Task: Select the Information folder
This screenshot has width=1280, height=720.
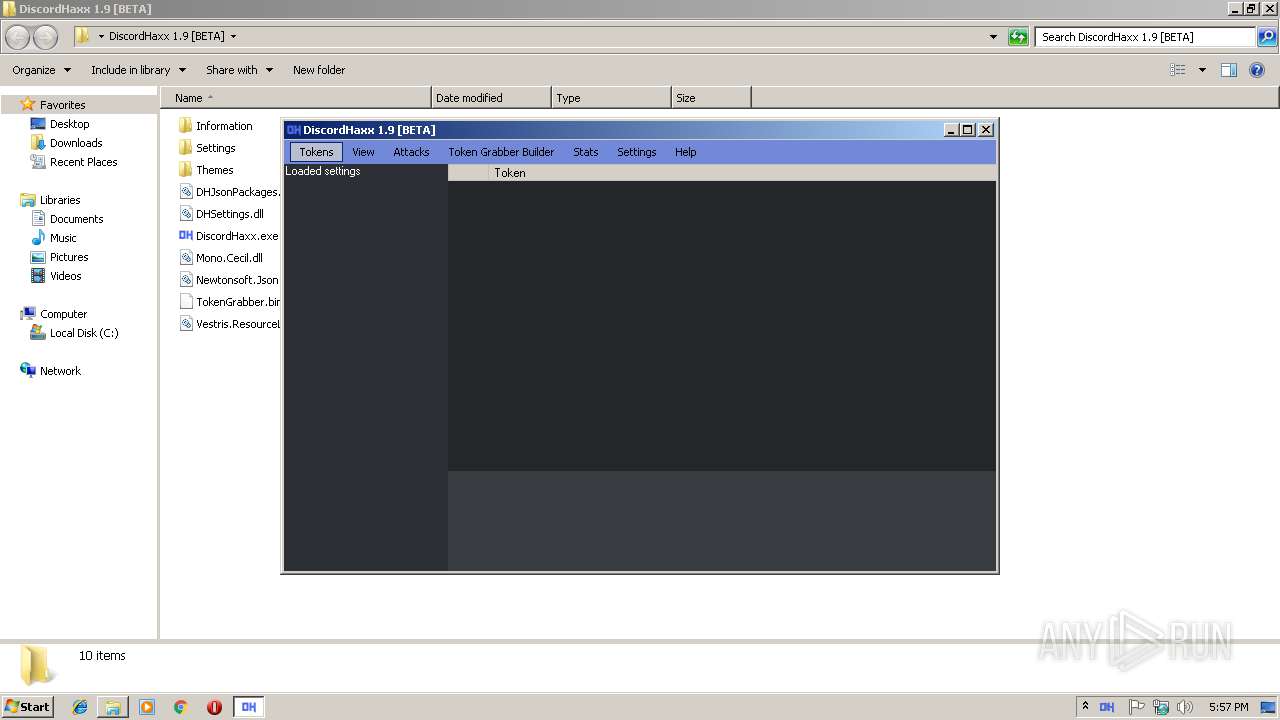Action: [x=216, y=126]
